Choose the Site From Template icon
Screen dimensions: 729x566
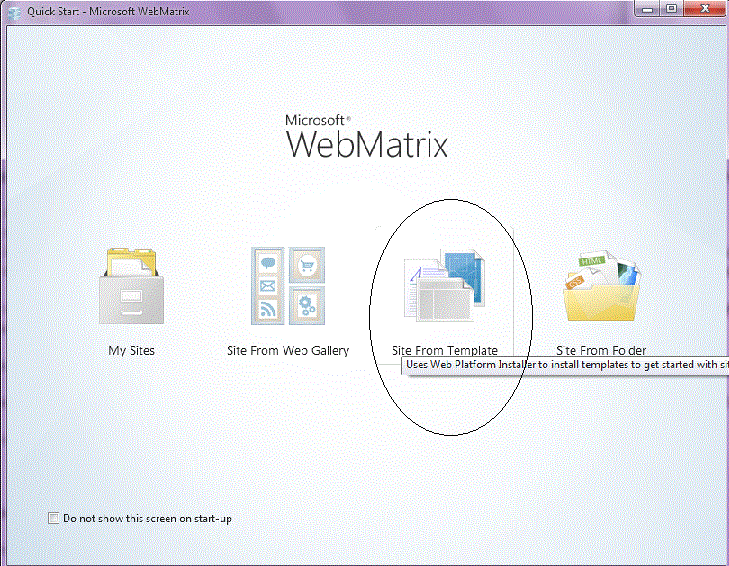[x=444, y=285]
